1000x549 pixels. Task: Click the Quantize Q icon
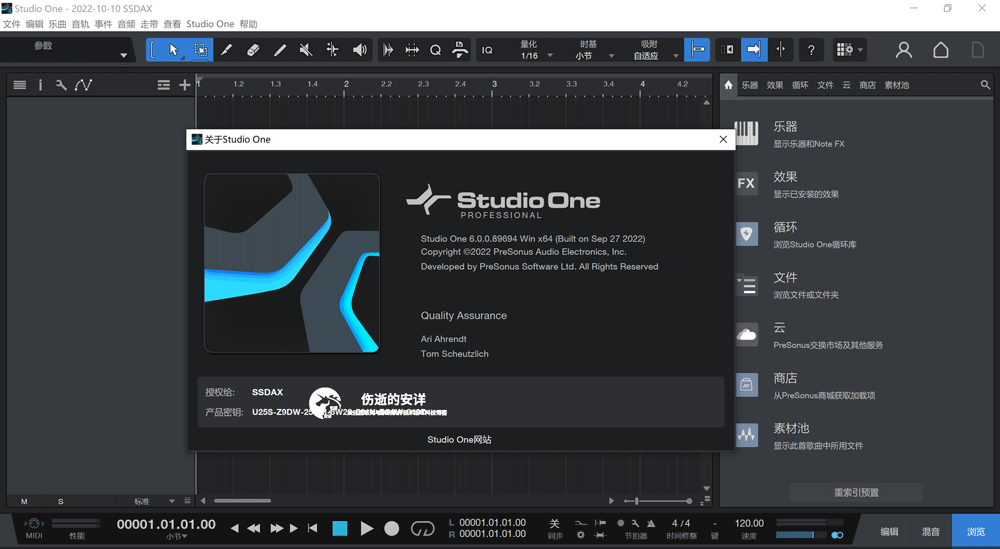click(x=436, y=50)
